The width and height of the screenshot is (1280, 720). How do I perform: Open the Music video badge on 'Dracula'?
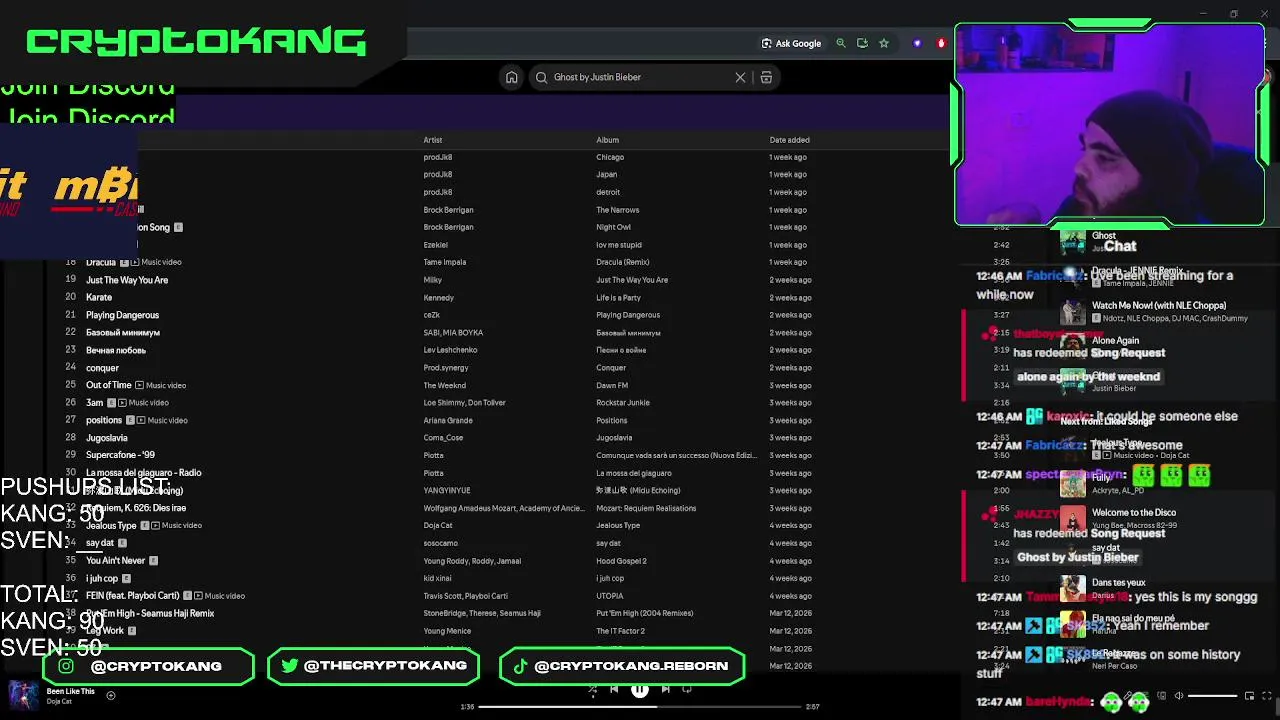(156, 262)
